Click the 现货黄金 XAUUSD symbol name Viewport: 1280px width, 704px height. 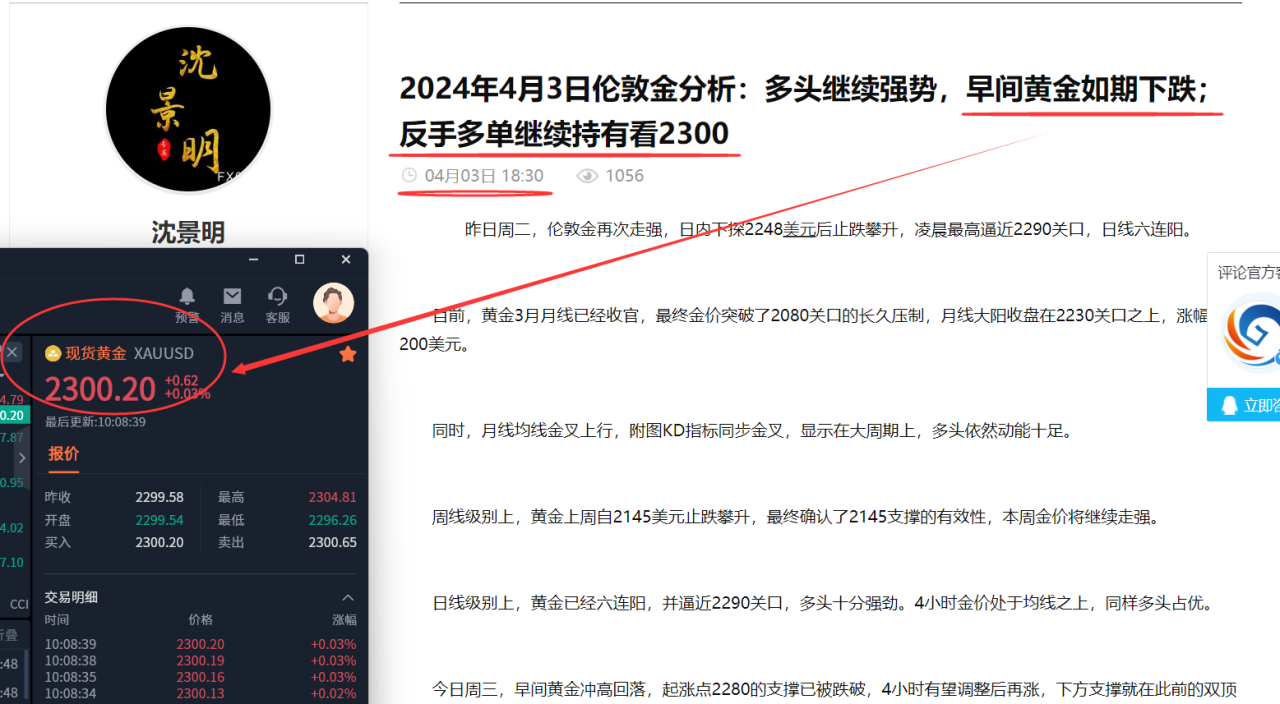click(x=130, y=353)
